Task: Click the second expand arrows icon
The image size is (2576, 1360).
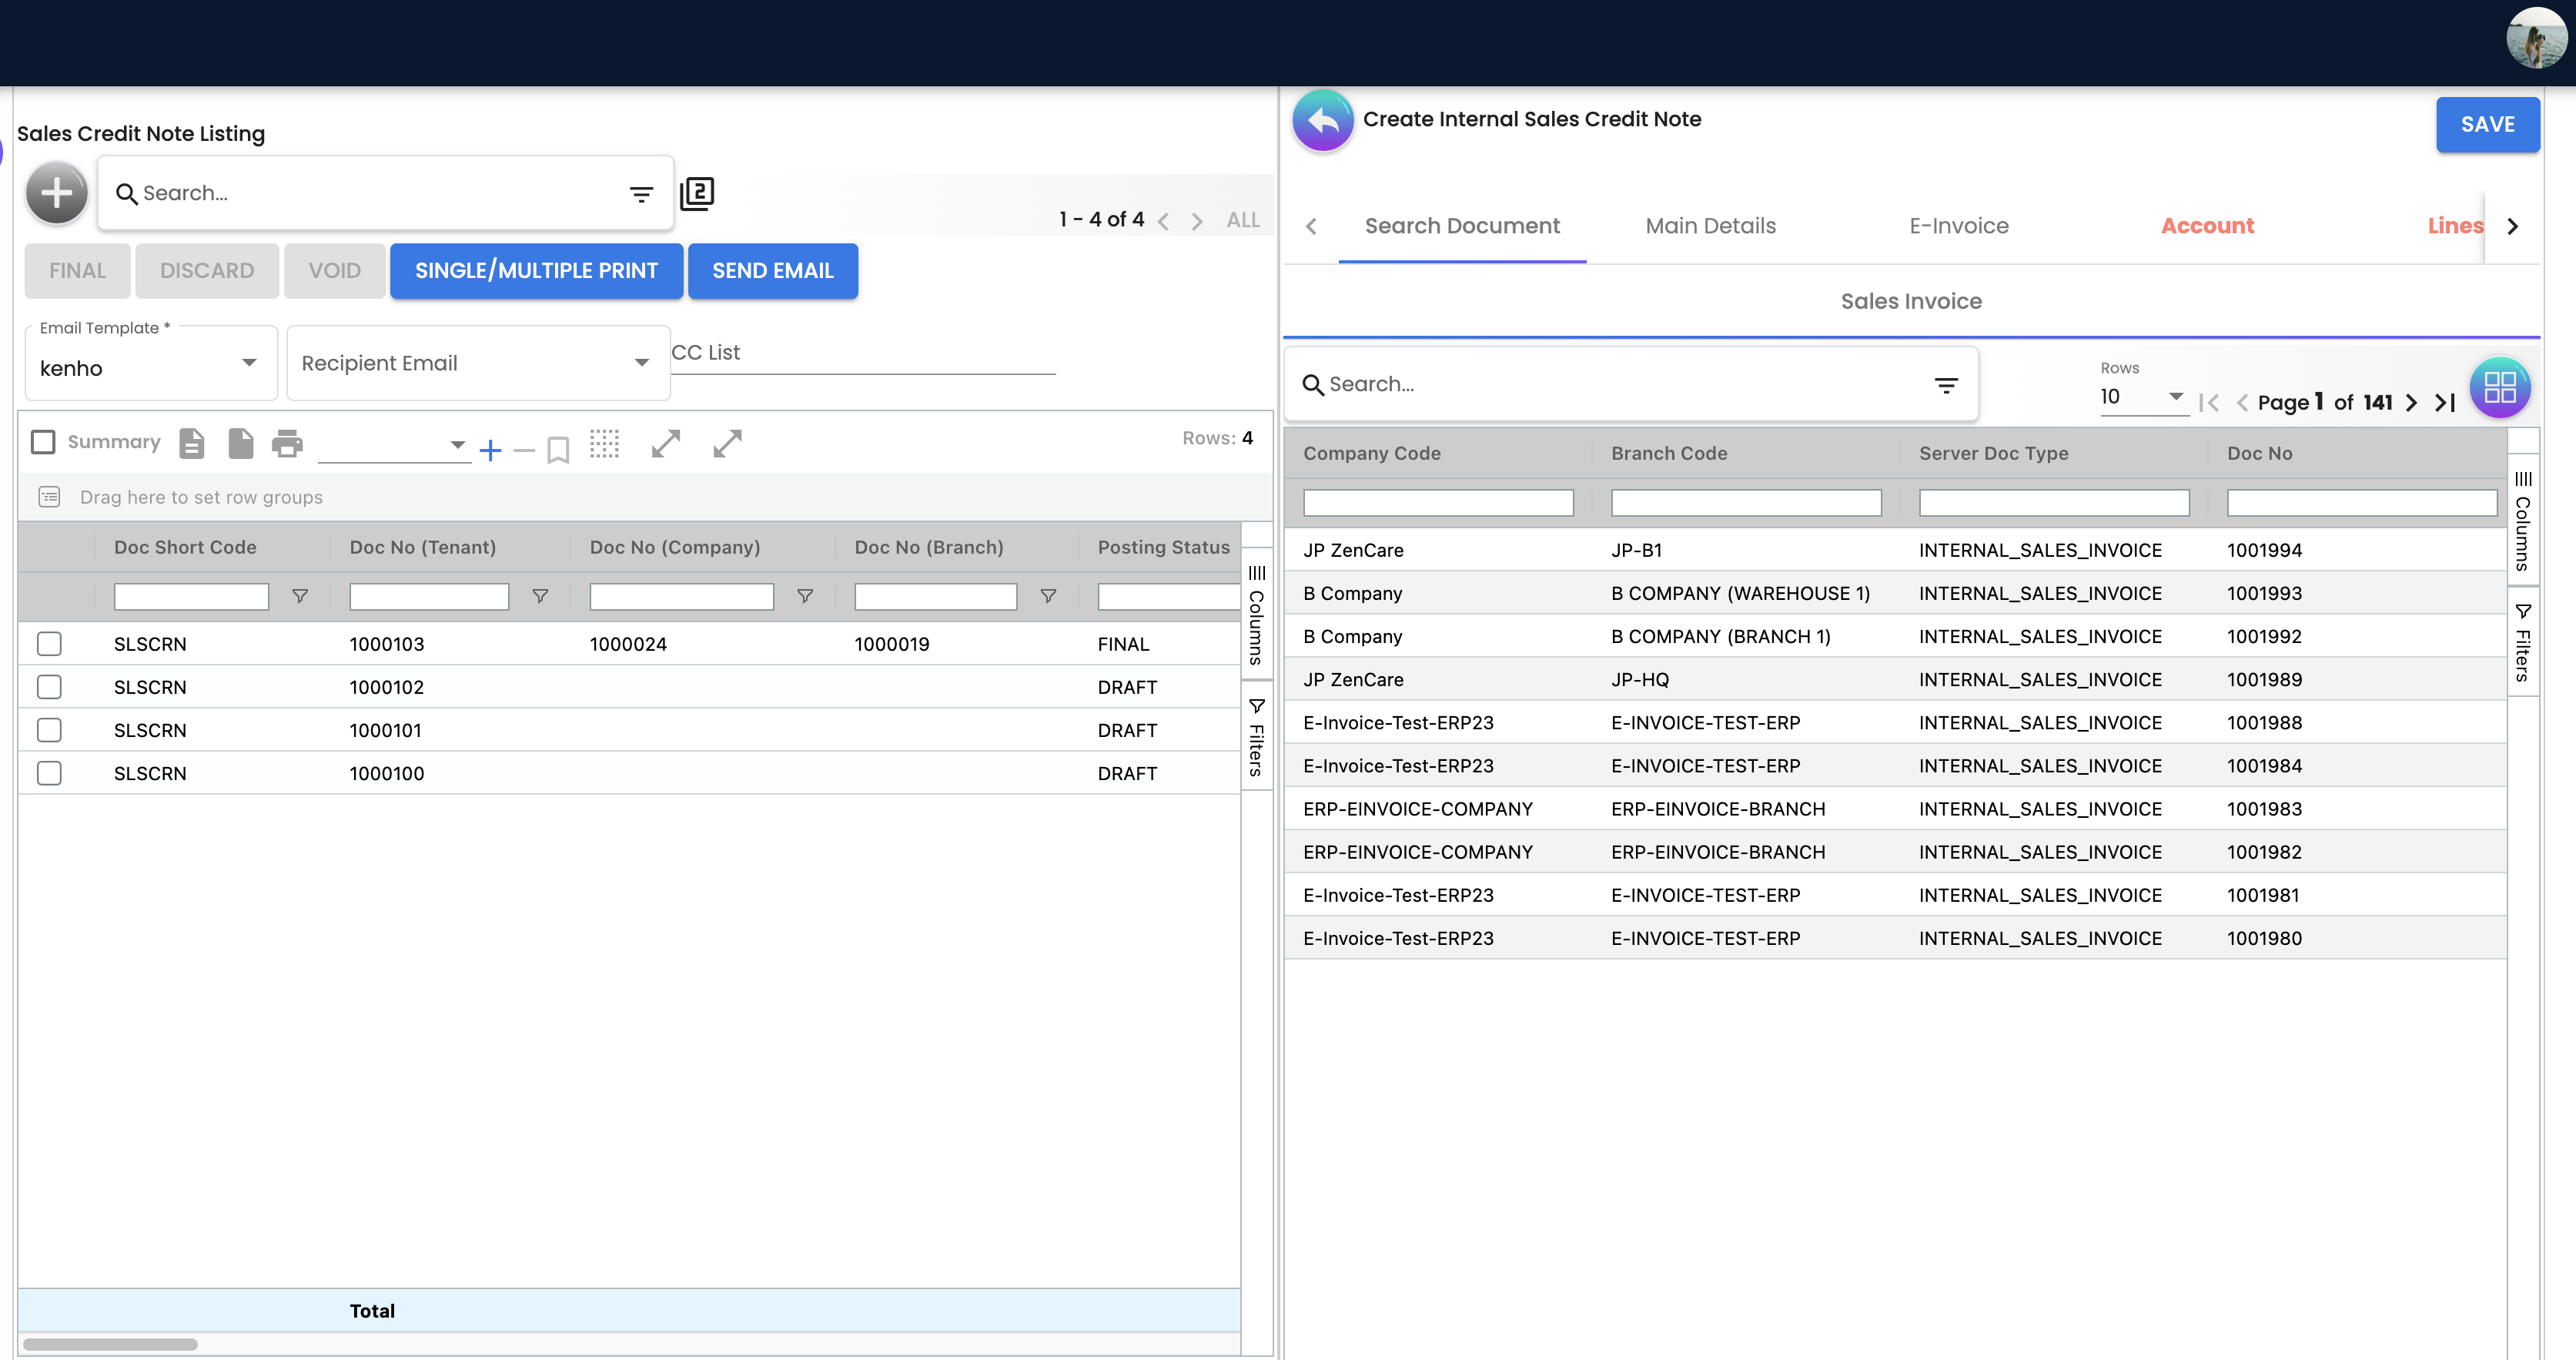Action: tap(728, 443)
